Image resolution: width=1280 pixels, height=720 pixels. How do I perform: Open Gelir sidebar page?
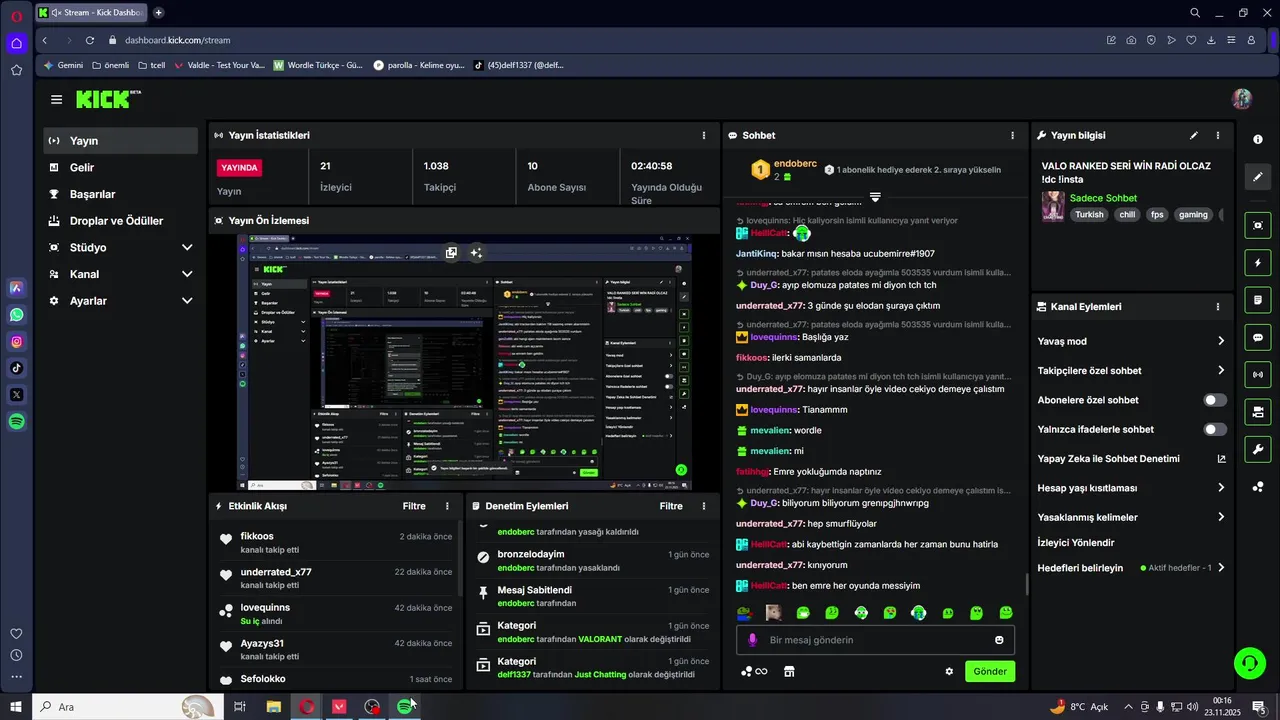[120, 168]
